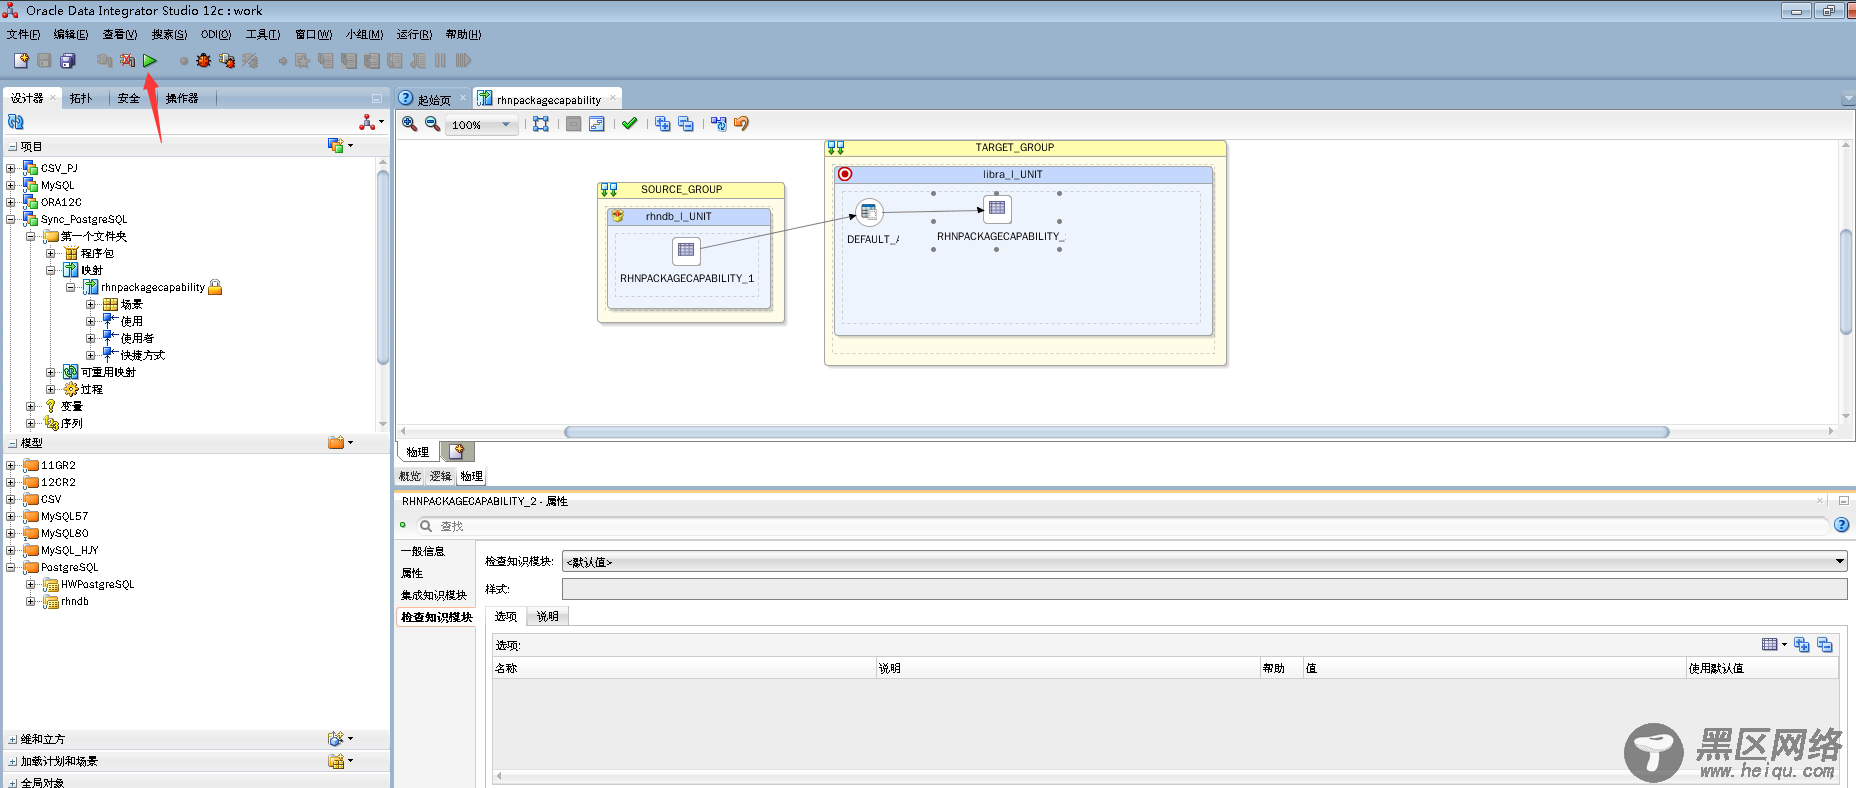Switch to the 概览 mapping view tab
Image resolution: width=1856 pixels, height=788 pixels.
(410, 476)
